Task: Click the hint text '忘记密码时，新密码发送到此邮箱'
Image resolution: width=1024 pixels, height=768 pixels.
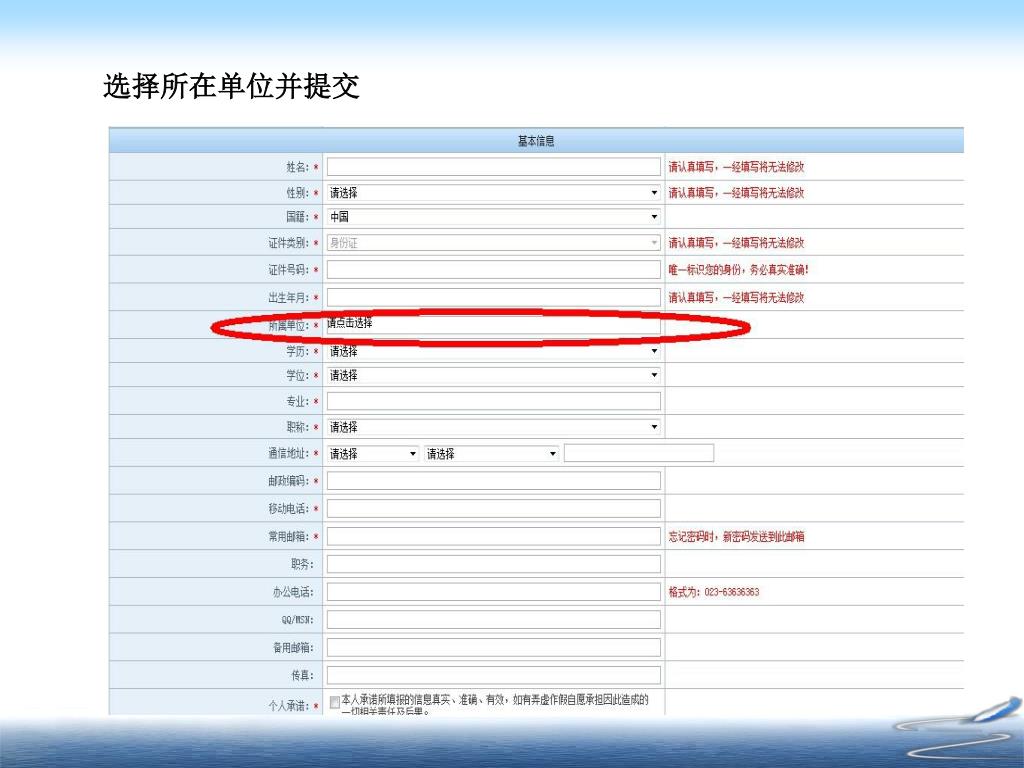Action: (736, 537)
